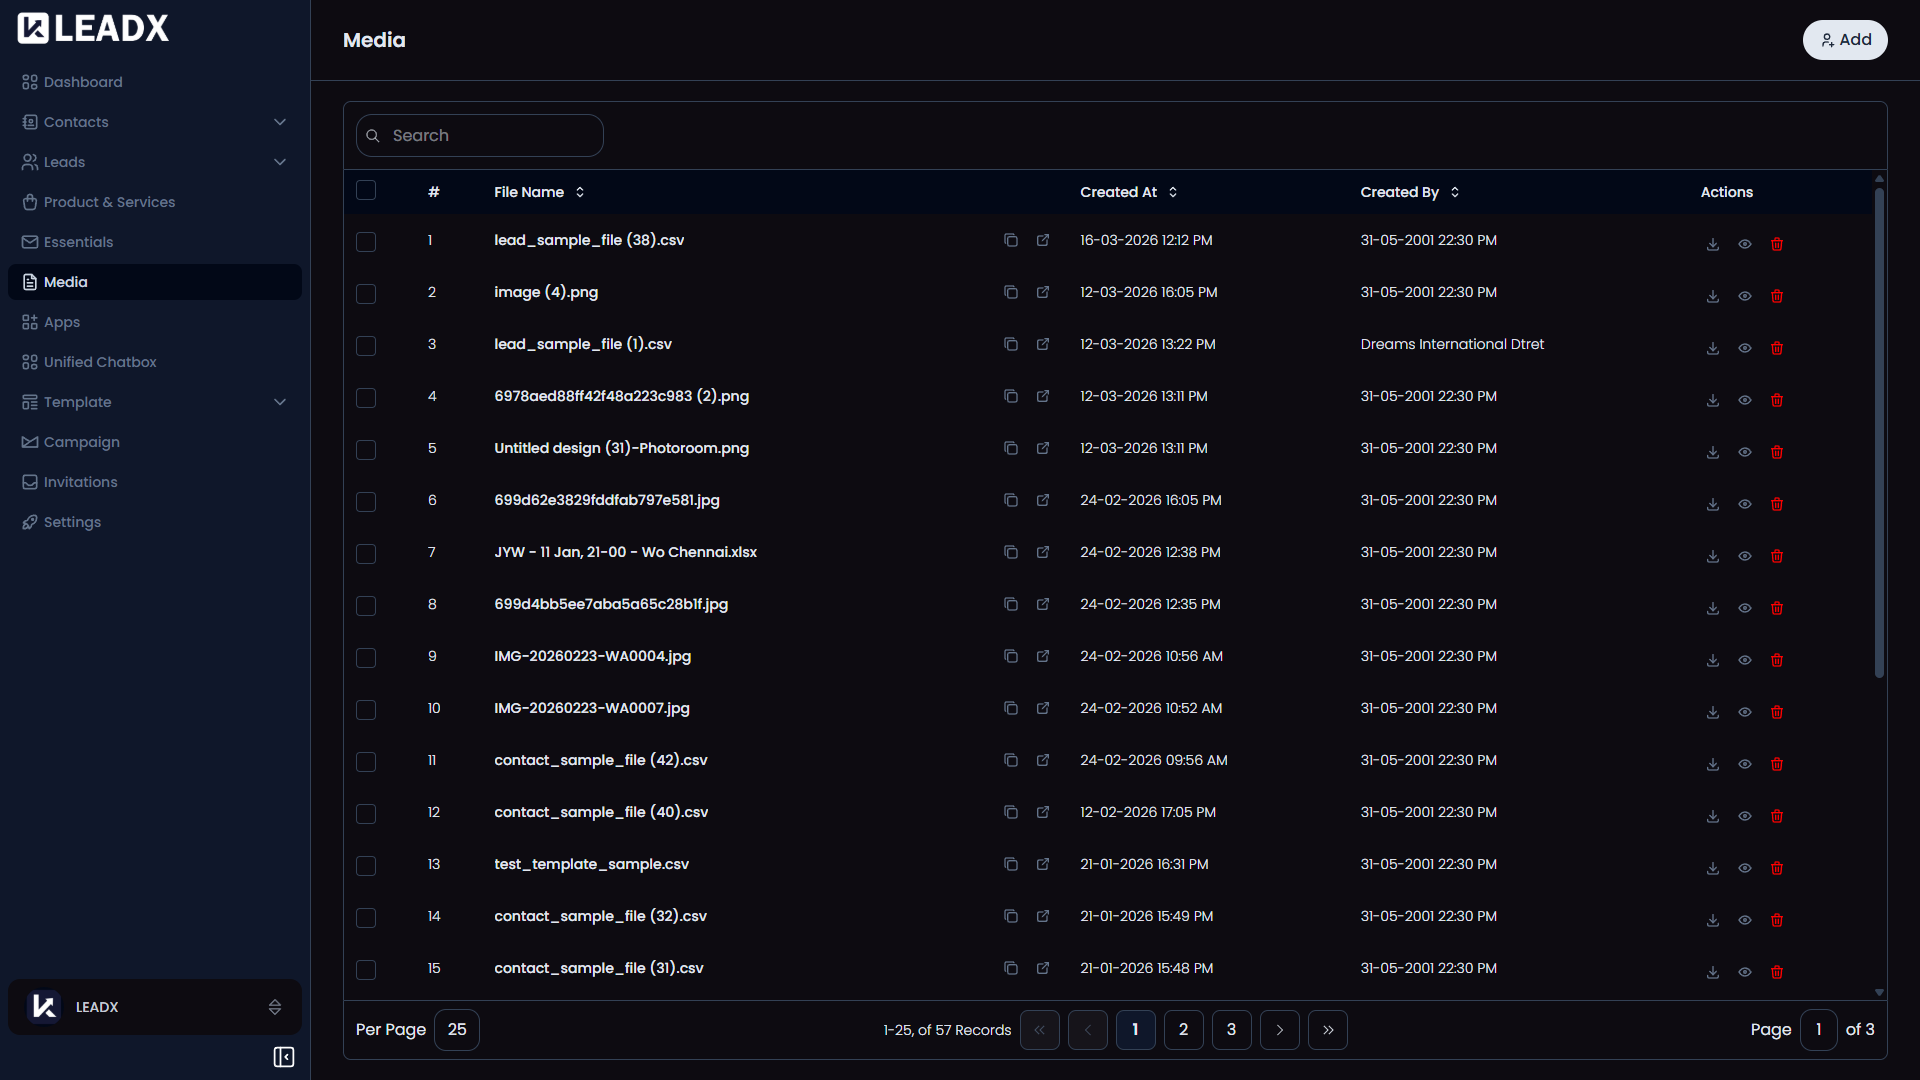The image size is (1920, 1080).
Task: Copy link for lead_sample_file (1).csv
Action: 1010,344
